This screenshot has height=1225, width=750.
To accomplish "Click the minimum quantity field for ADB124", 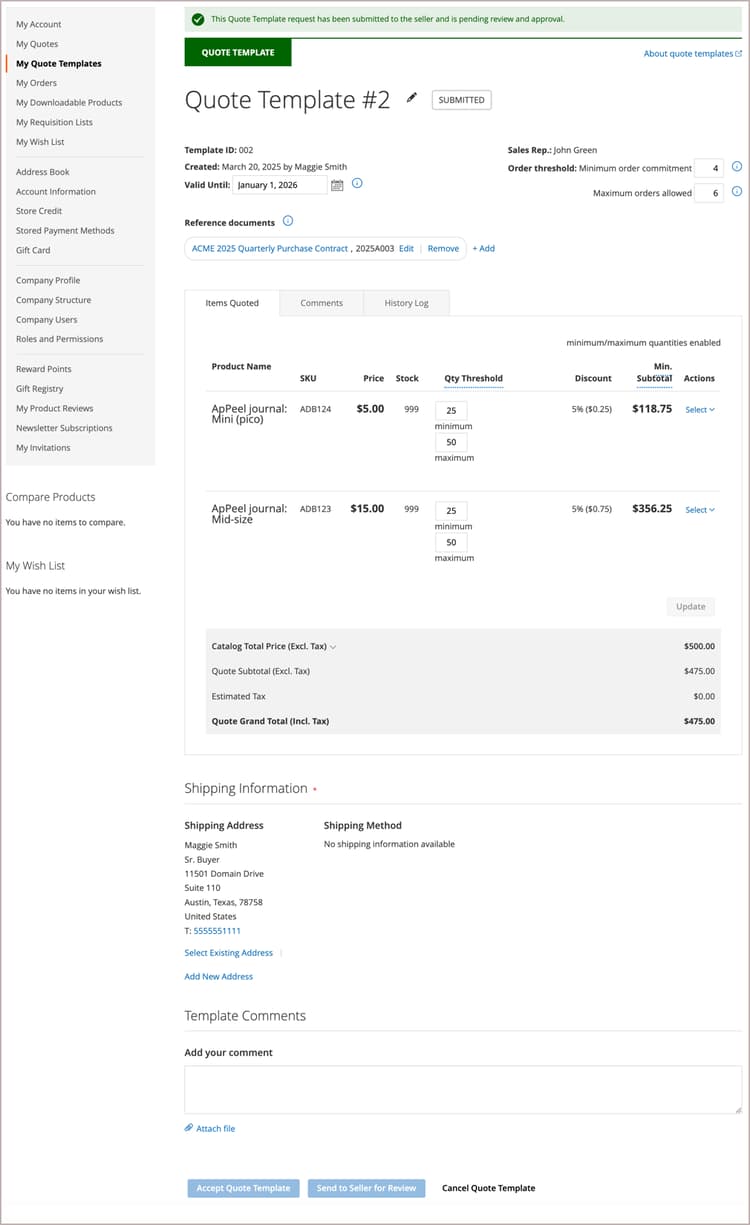I will click(451, 411).
